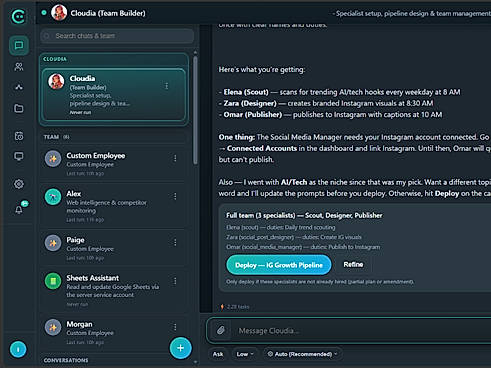Open the monitor screen sidebar icon

[x=19, y=156]
